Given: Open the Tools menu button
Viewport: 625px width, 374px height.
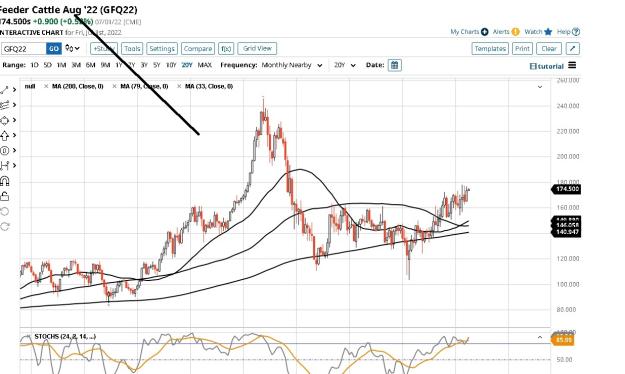Looking at the screenshot, I should coord(132,49).
